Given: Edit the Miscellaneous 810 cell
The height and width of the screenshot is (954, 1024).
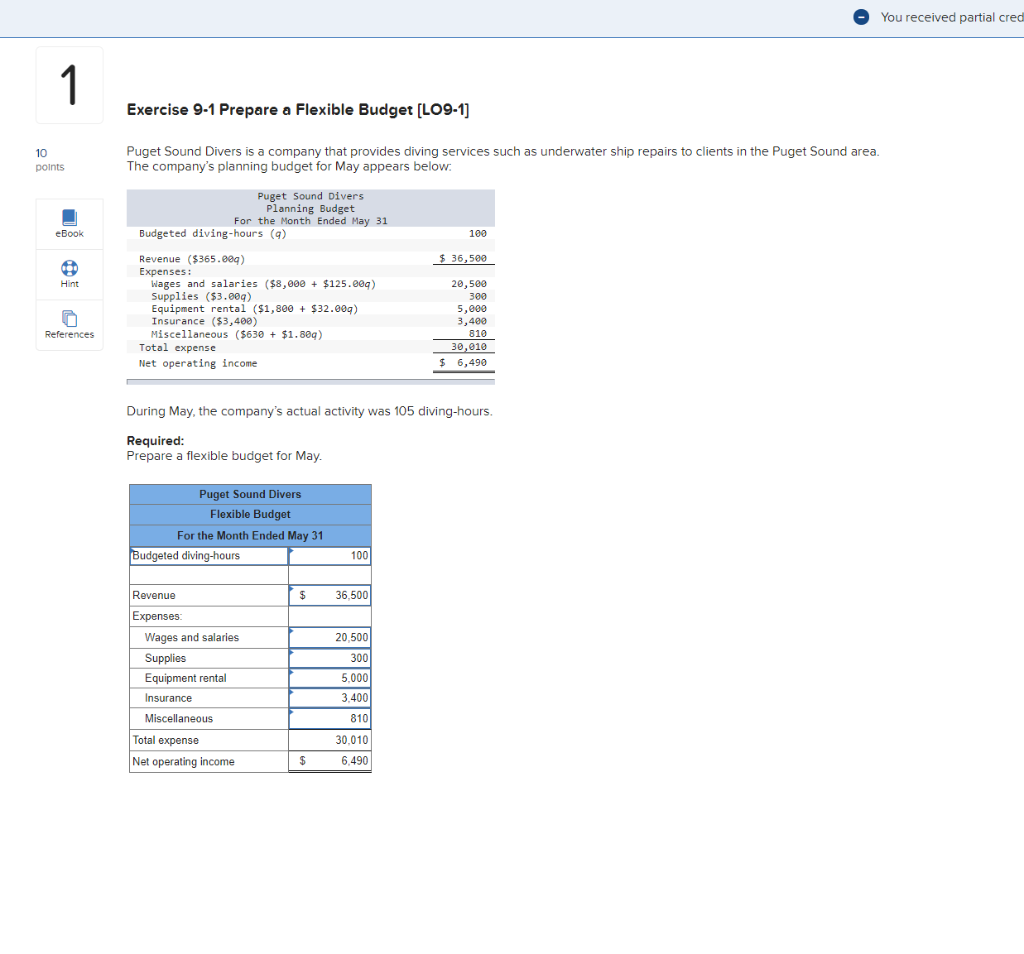Looking at the screenshot, I should pyautogui.click(x=330, y=718).
